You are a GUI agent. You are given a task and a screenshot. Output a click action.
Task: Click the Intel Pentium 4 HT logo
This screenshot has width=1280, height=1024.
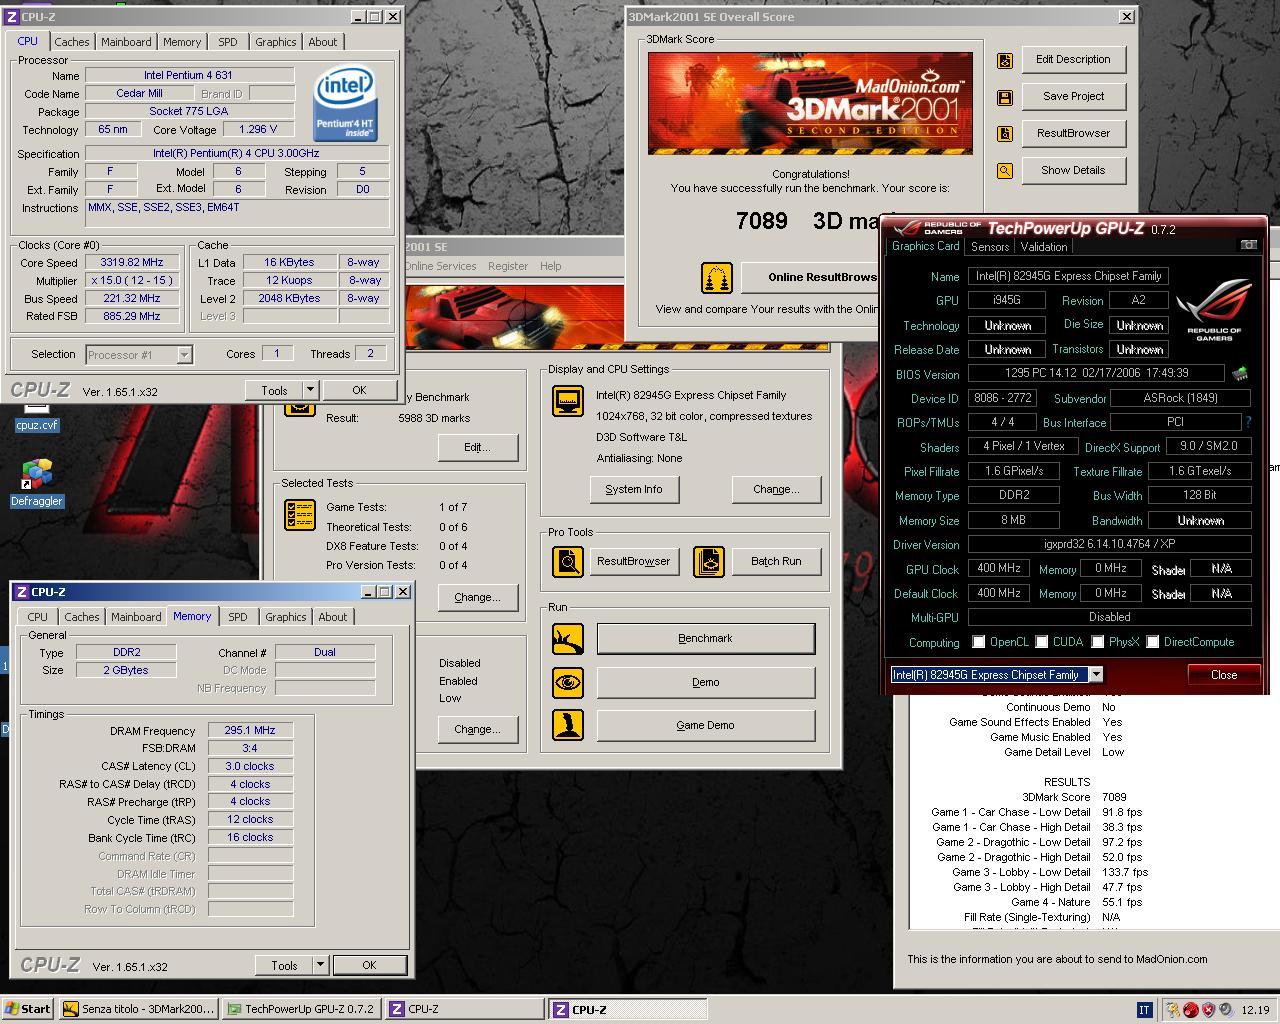[345, 103]
